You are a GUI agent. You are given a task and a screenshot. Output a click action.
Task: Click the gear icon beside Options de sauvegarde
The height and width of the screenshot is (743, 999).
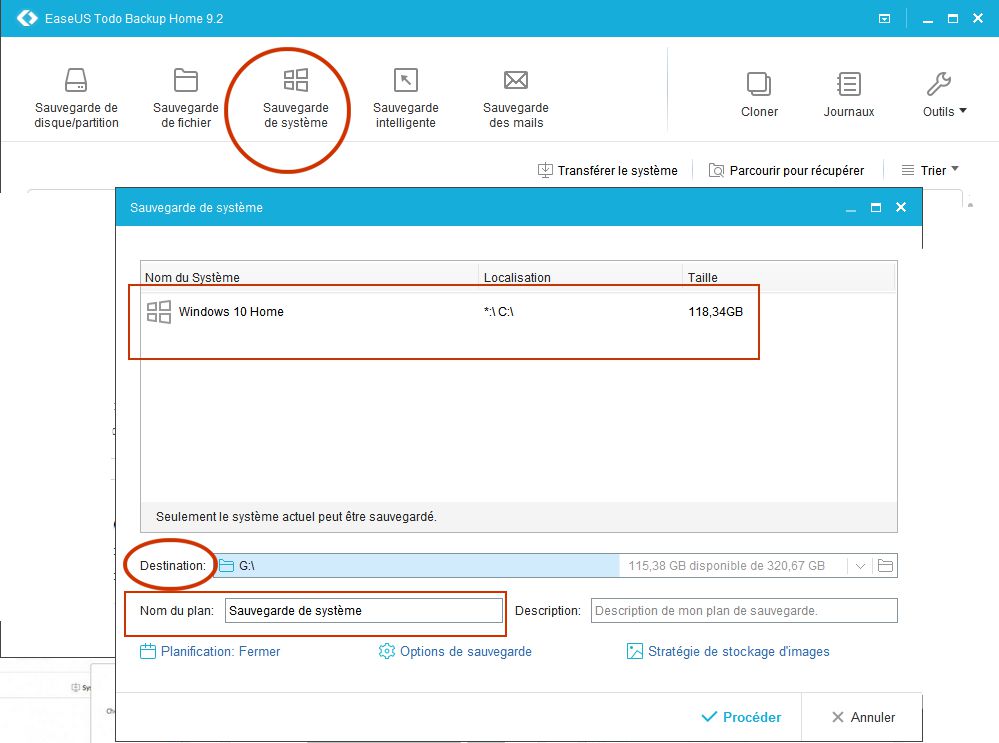(x=386, y=651)
